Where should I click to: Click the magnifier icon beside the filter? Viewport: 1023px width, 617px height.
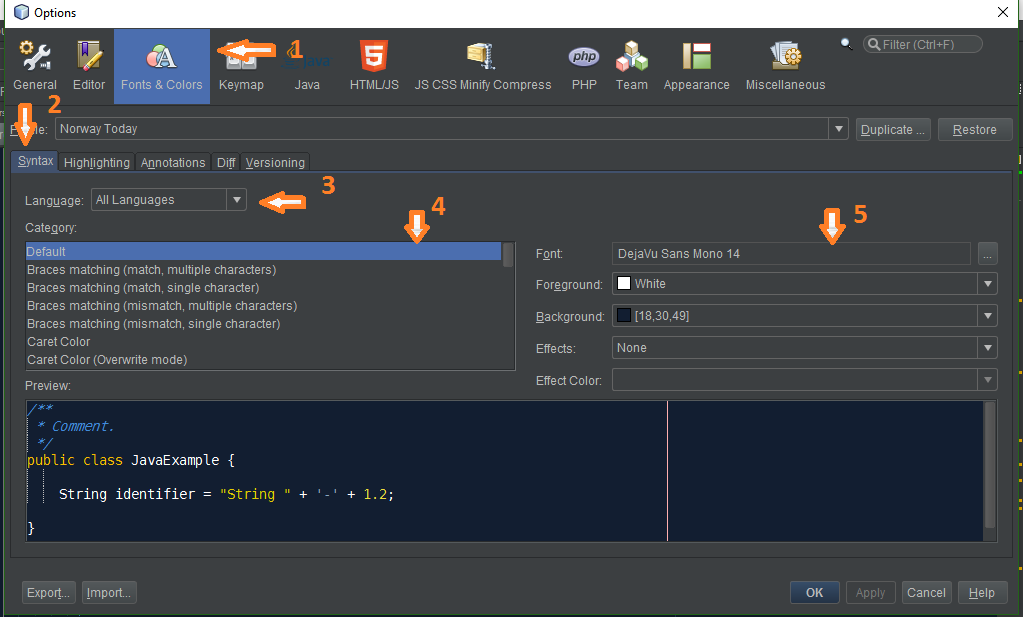846,44
